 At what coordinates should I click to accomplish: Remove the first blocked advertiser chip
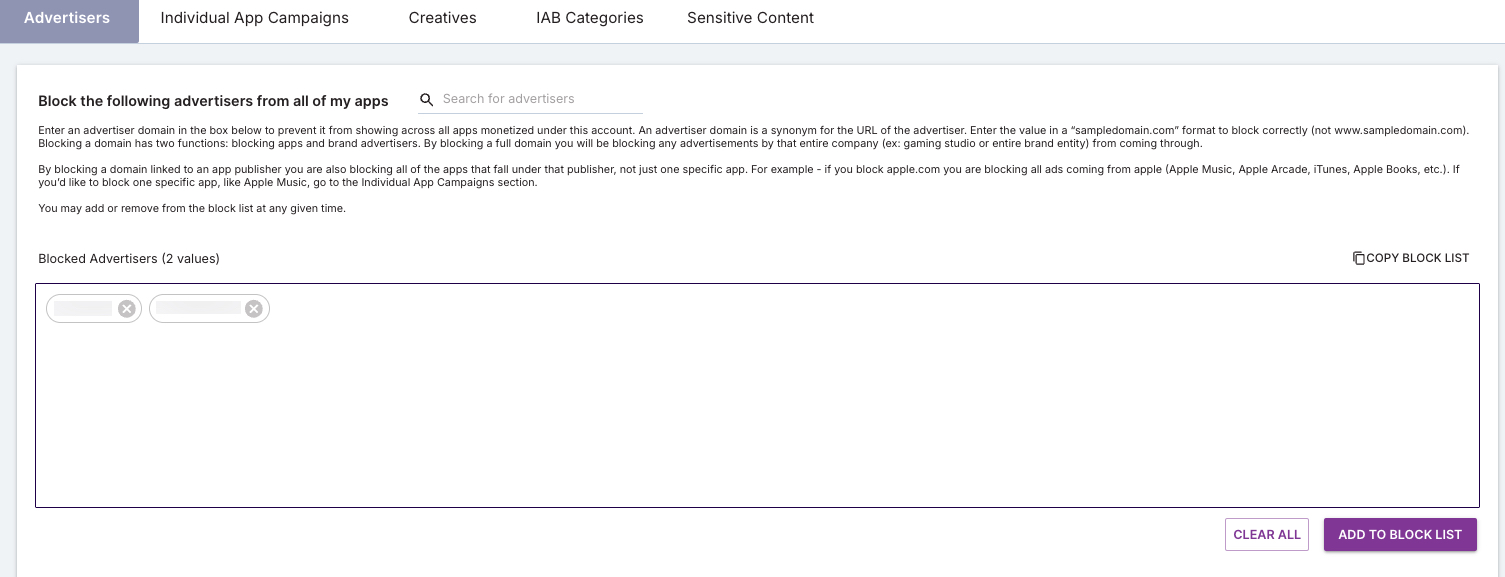127,309
